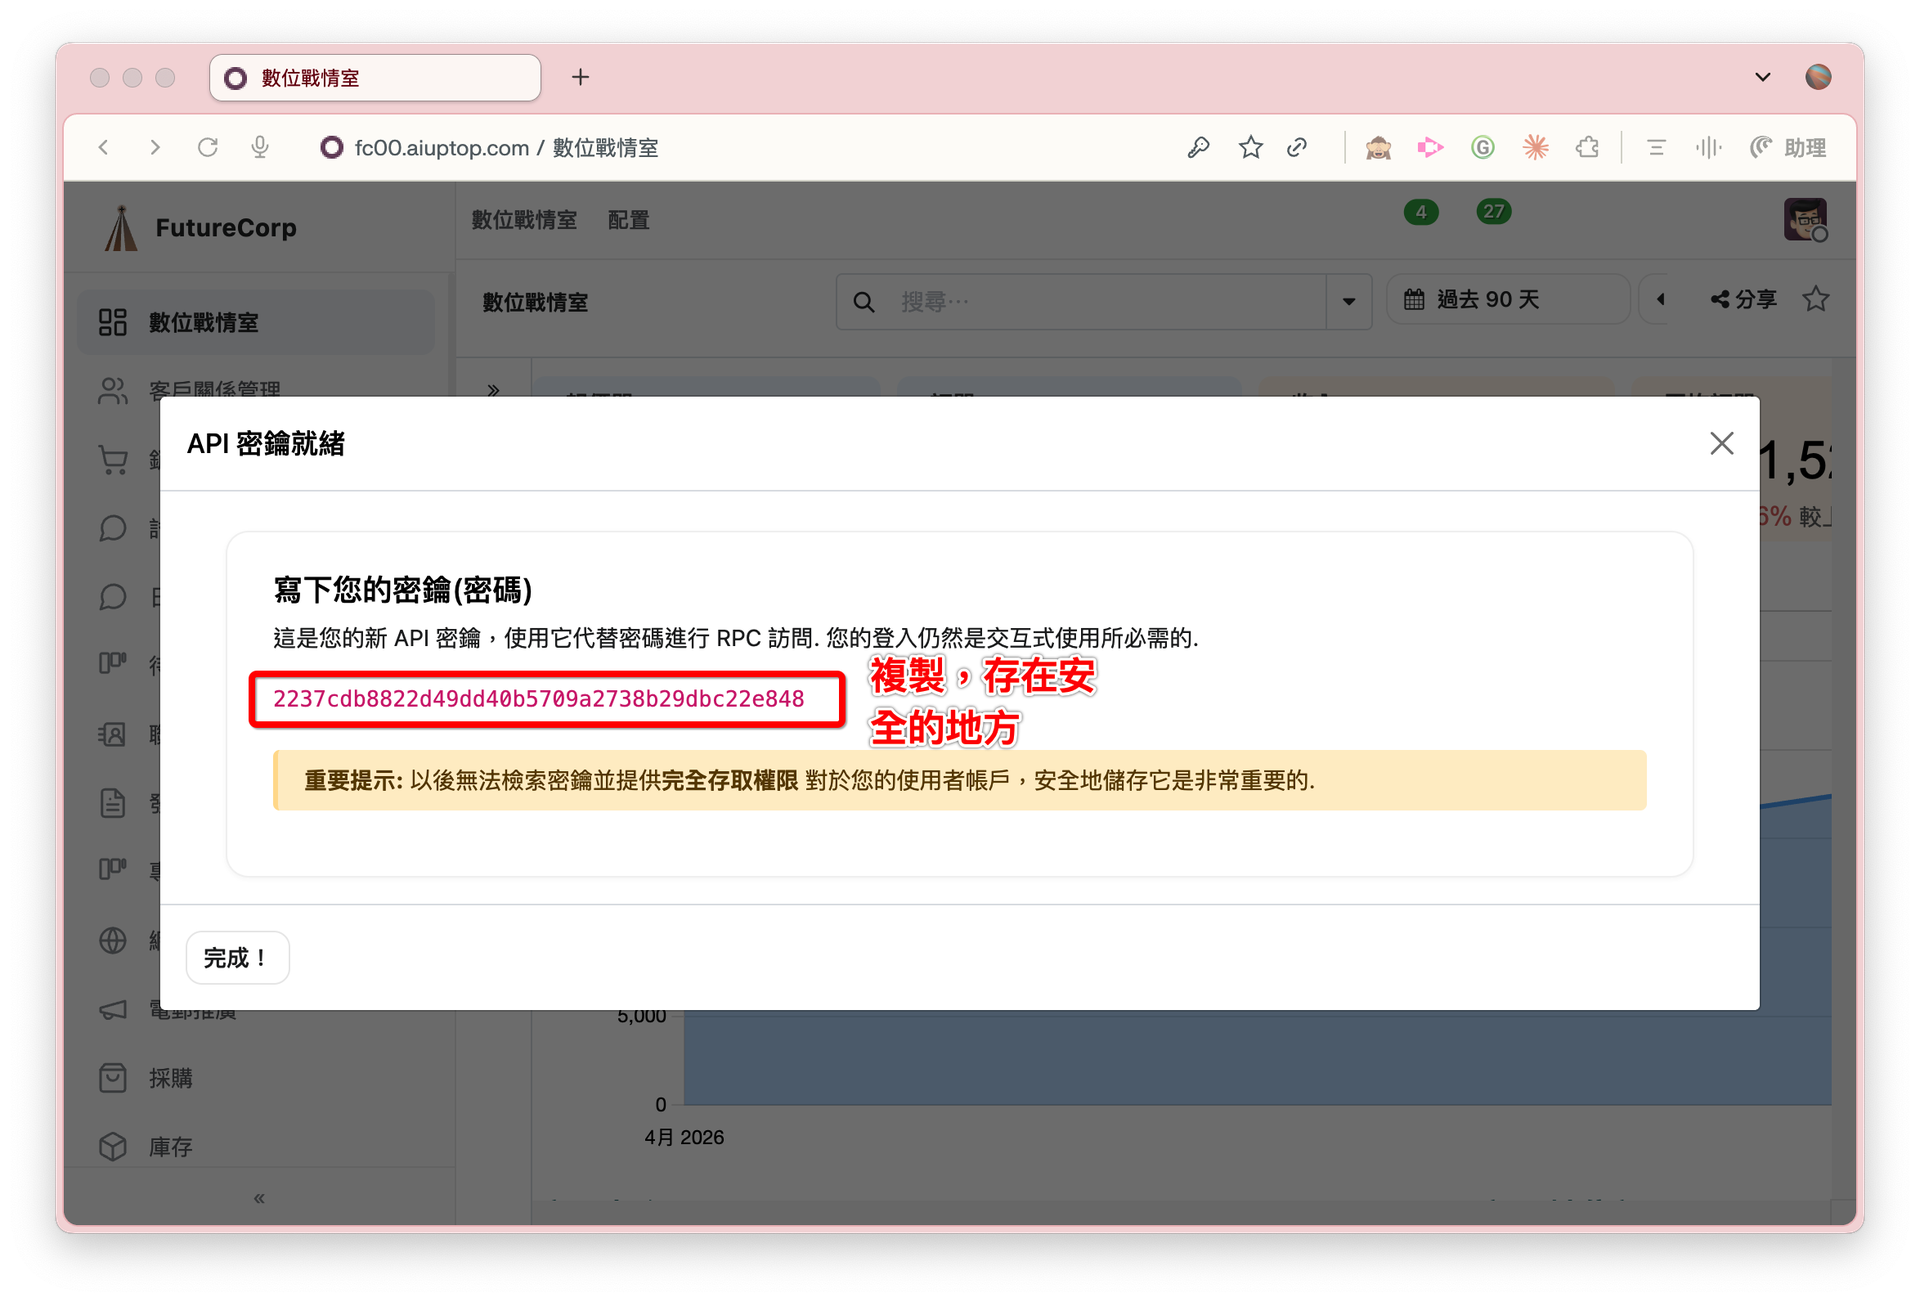1920x1302 pixels.
Task: Open the user avatar menu
Action: pos(1805,219)
